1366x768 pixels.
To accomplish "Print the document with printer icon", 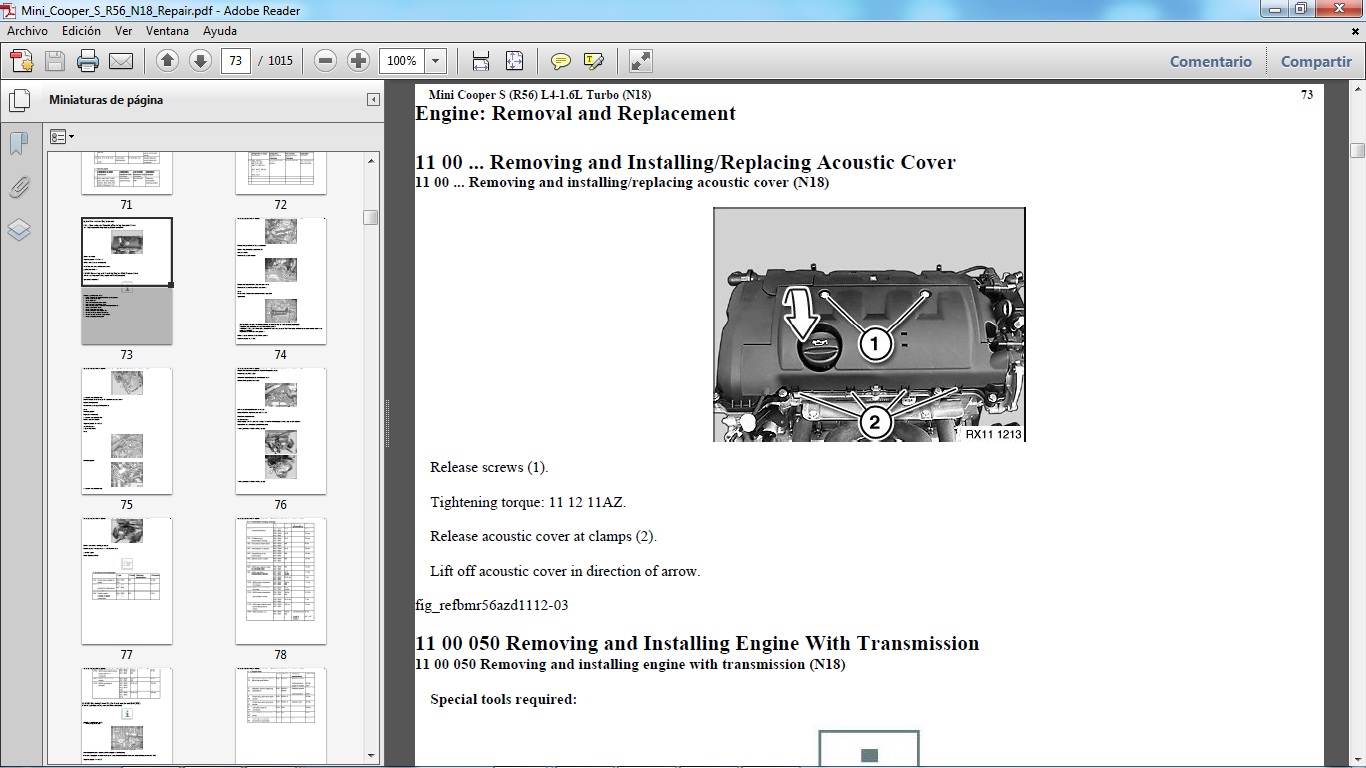I will coord(88,61).
